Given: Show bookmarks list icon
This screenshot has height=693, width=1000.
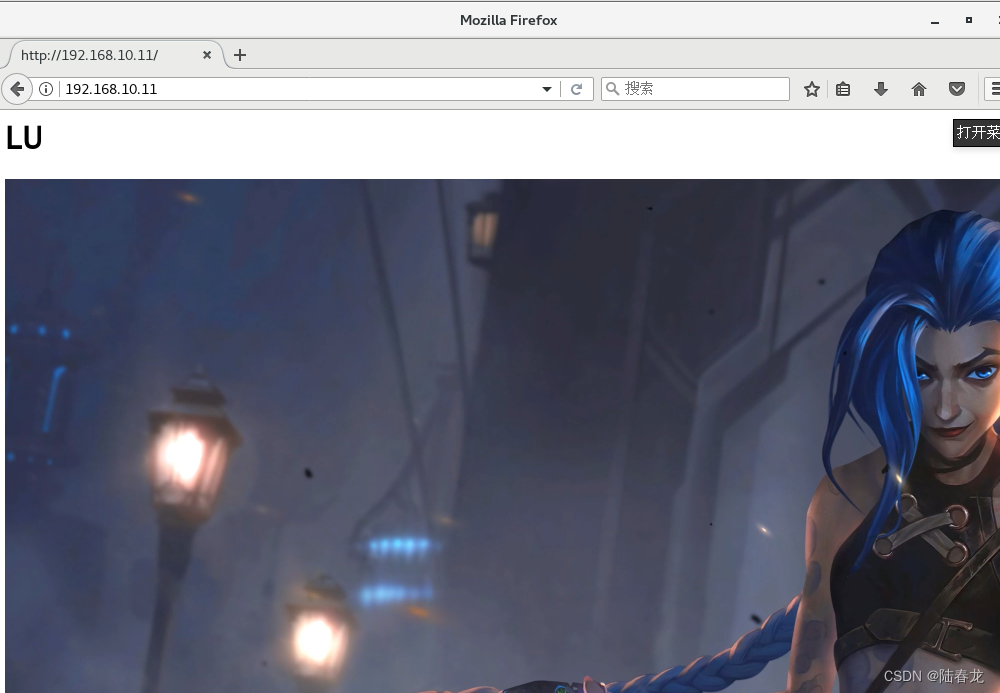Looking at the screenshot, I should [x=843, y=89].
